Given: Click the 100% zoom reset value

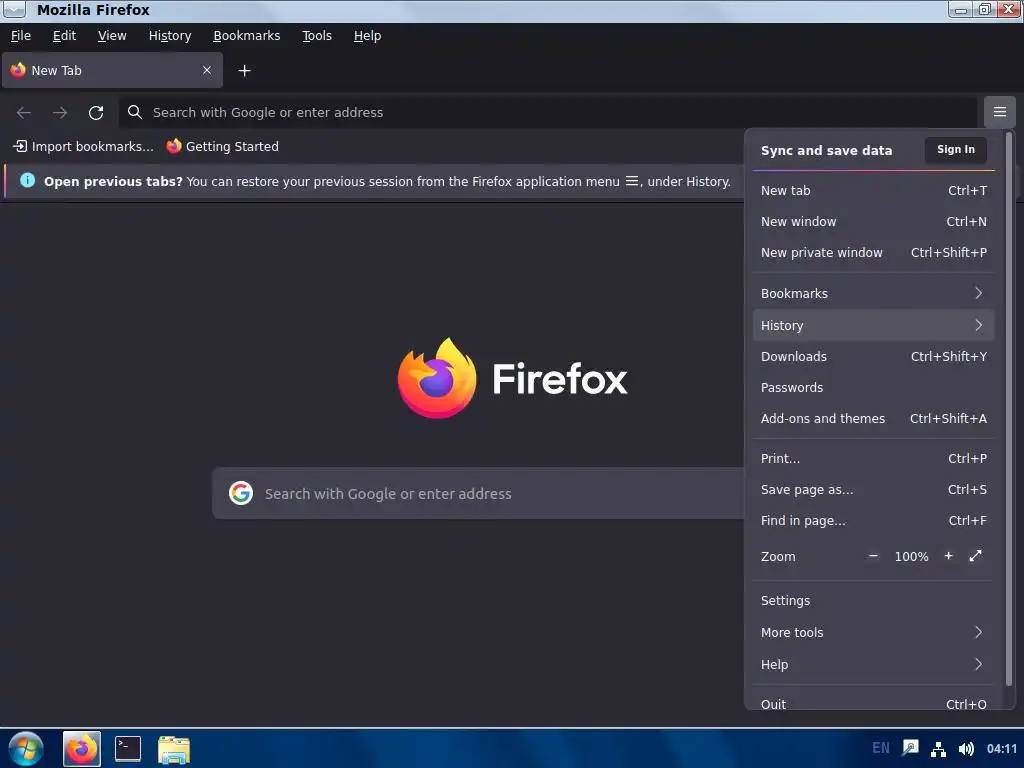Looking at the screenshot, I should [911, 556].
